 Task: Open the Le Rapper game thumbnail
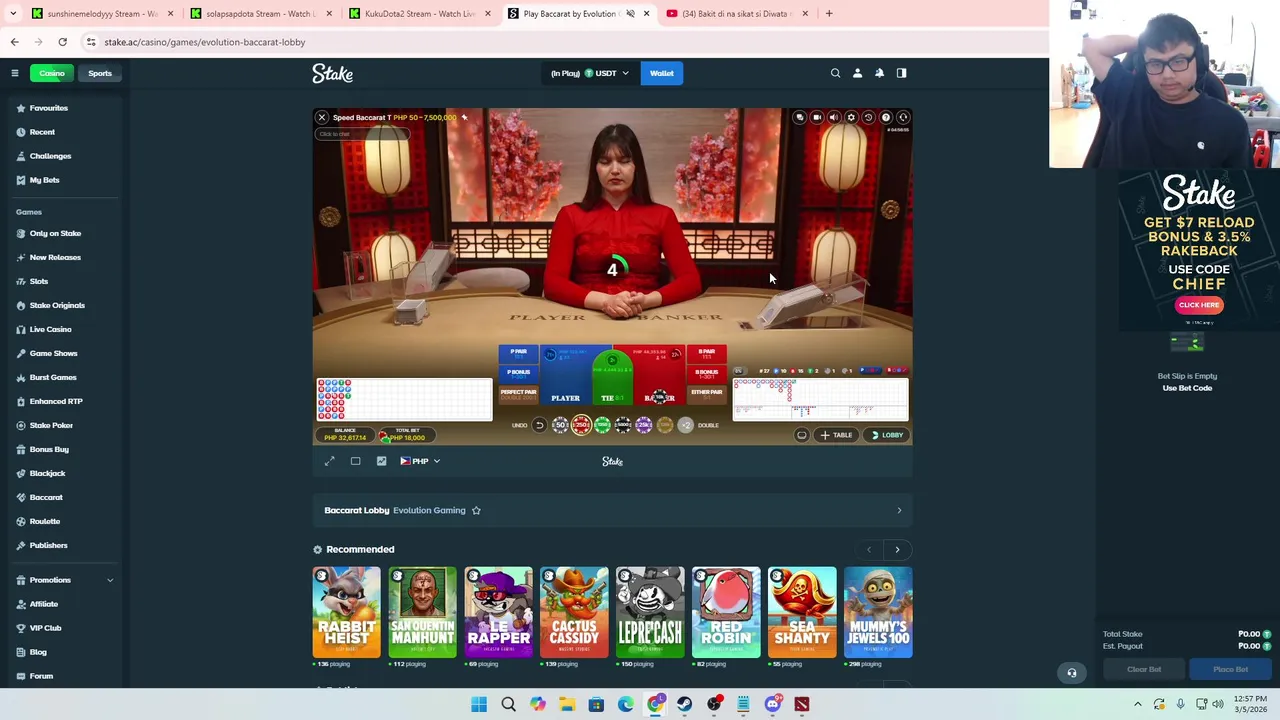point(498,612)
